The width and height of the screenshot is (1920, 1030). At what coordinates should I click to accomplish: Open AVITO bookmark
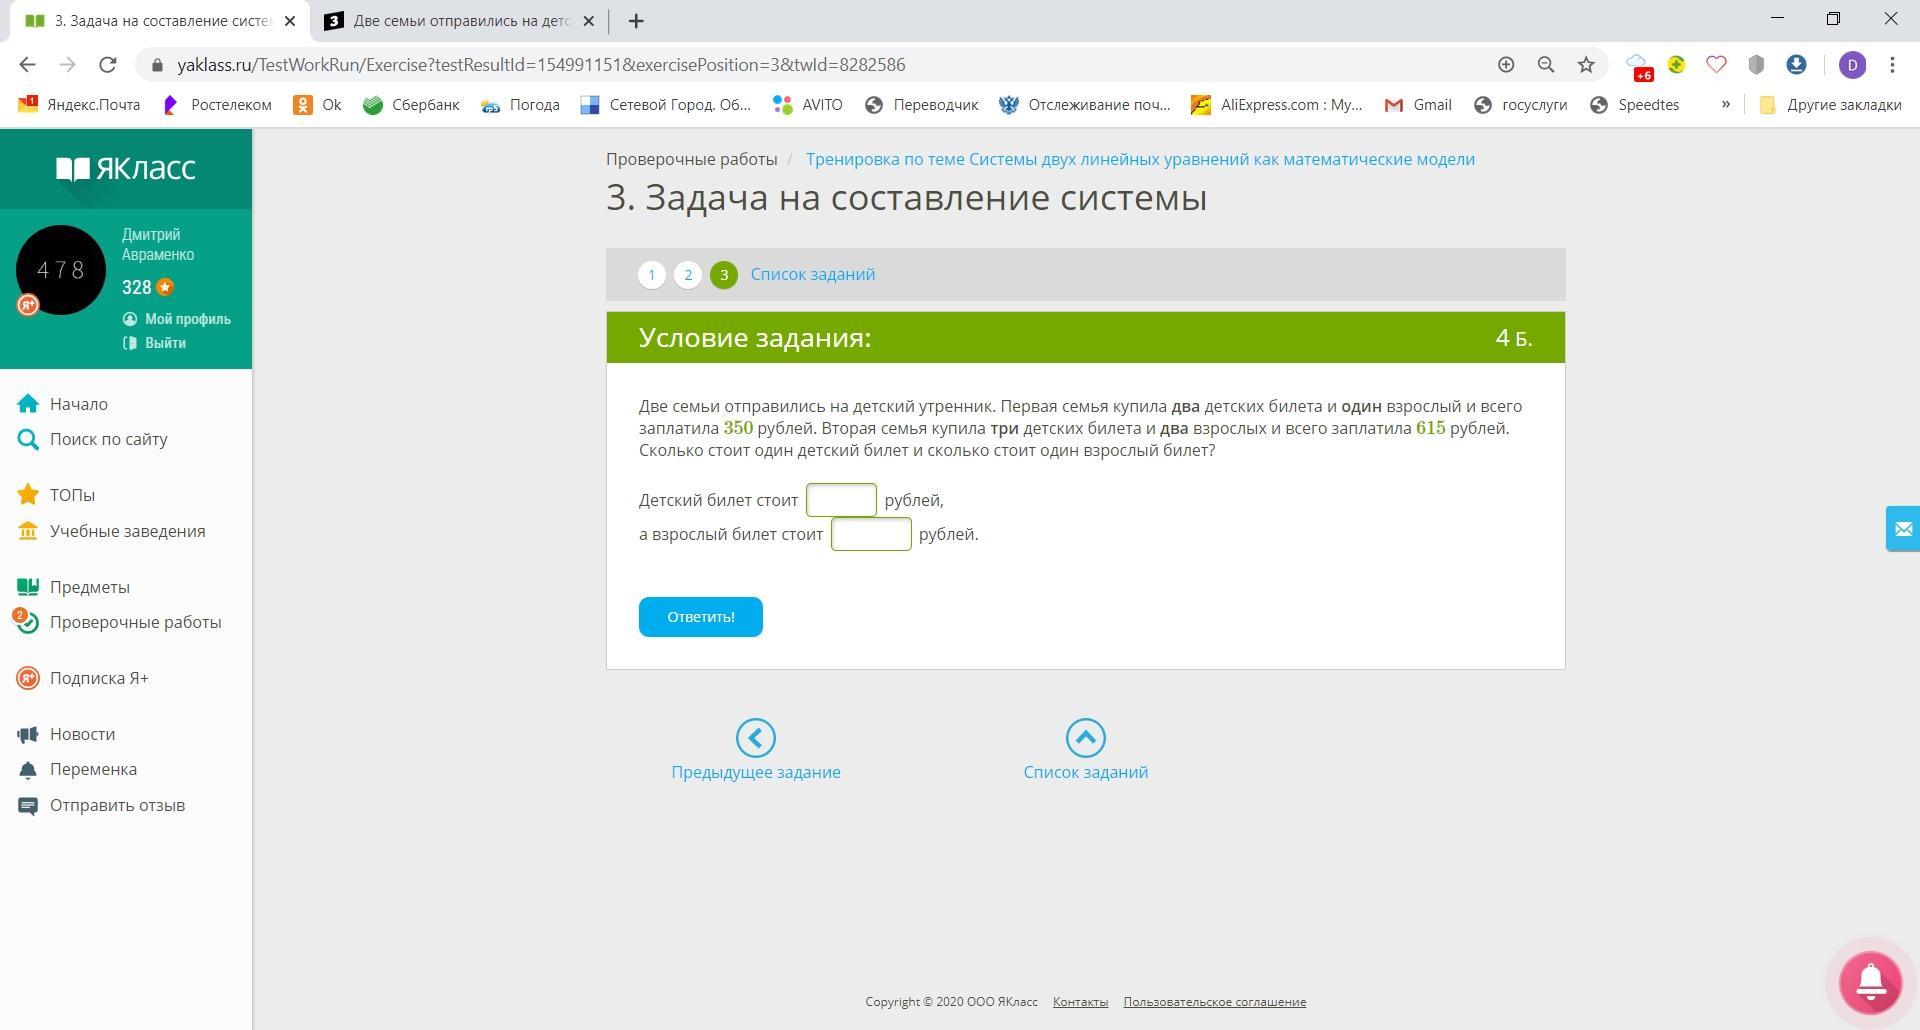point(808,105)
